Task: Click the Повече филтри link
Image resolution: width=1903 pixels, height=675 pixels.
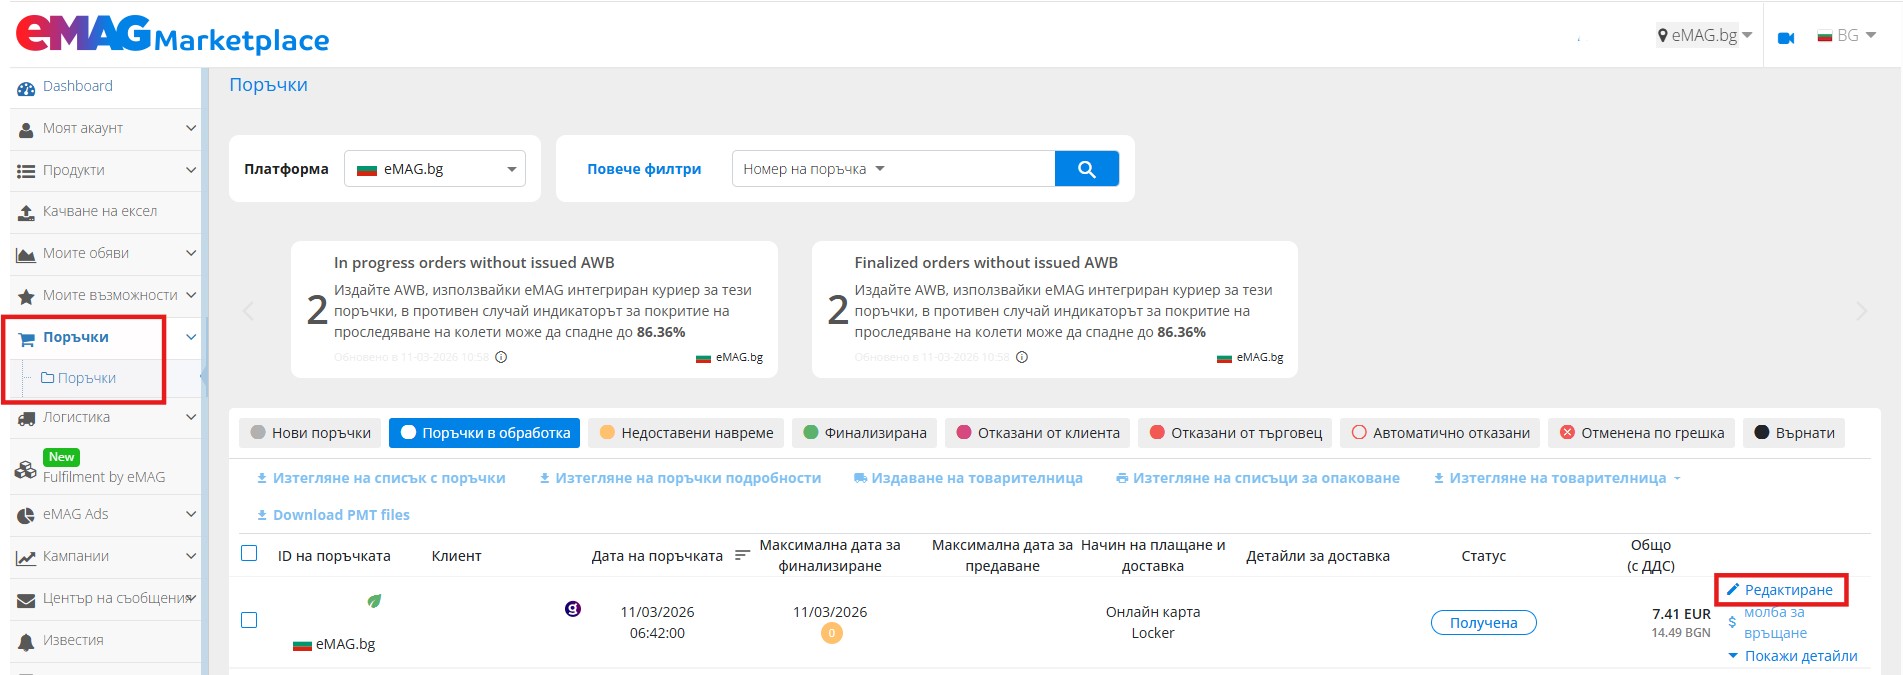Action: pyautogui.click(x=644, y=169)
